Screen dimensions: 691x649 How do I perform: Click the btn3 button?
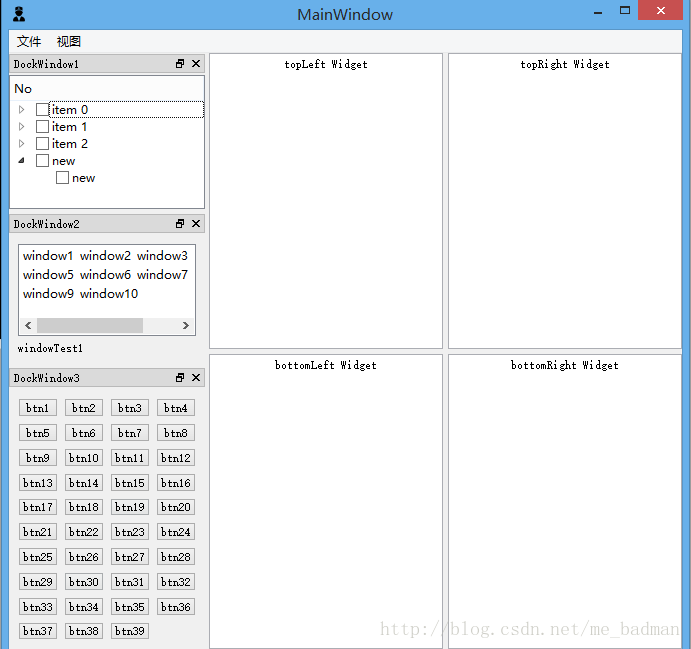pyautogui.click(x=130, y=408)
